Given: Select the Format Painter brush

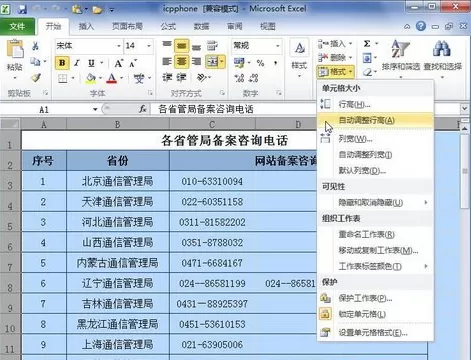Looking at the screenshot, I should 35,78.
